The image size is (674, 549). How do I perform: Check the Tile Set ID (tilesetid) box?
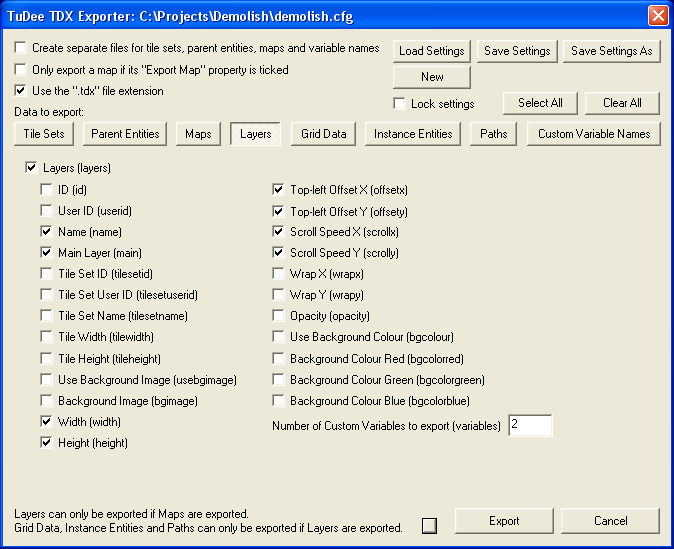click(46, 273)
